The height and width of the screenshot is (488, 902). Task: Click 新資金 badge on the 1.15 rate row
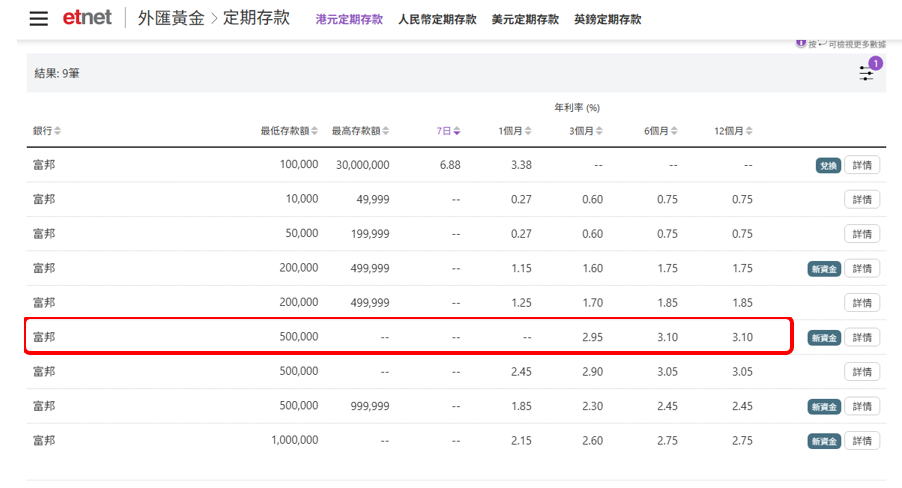(824, 269)
